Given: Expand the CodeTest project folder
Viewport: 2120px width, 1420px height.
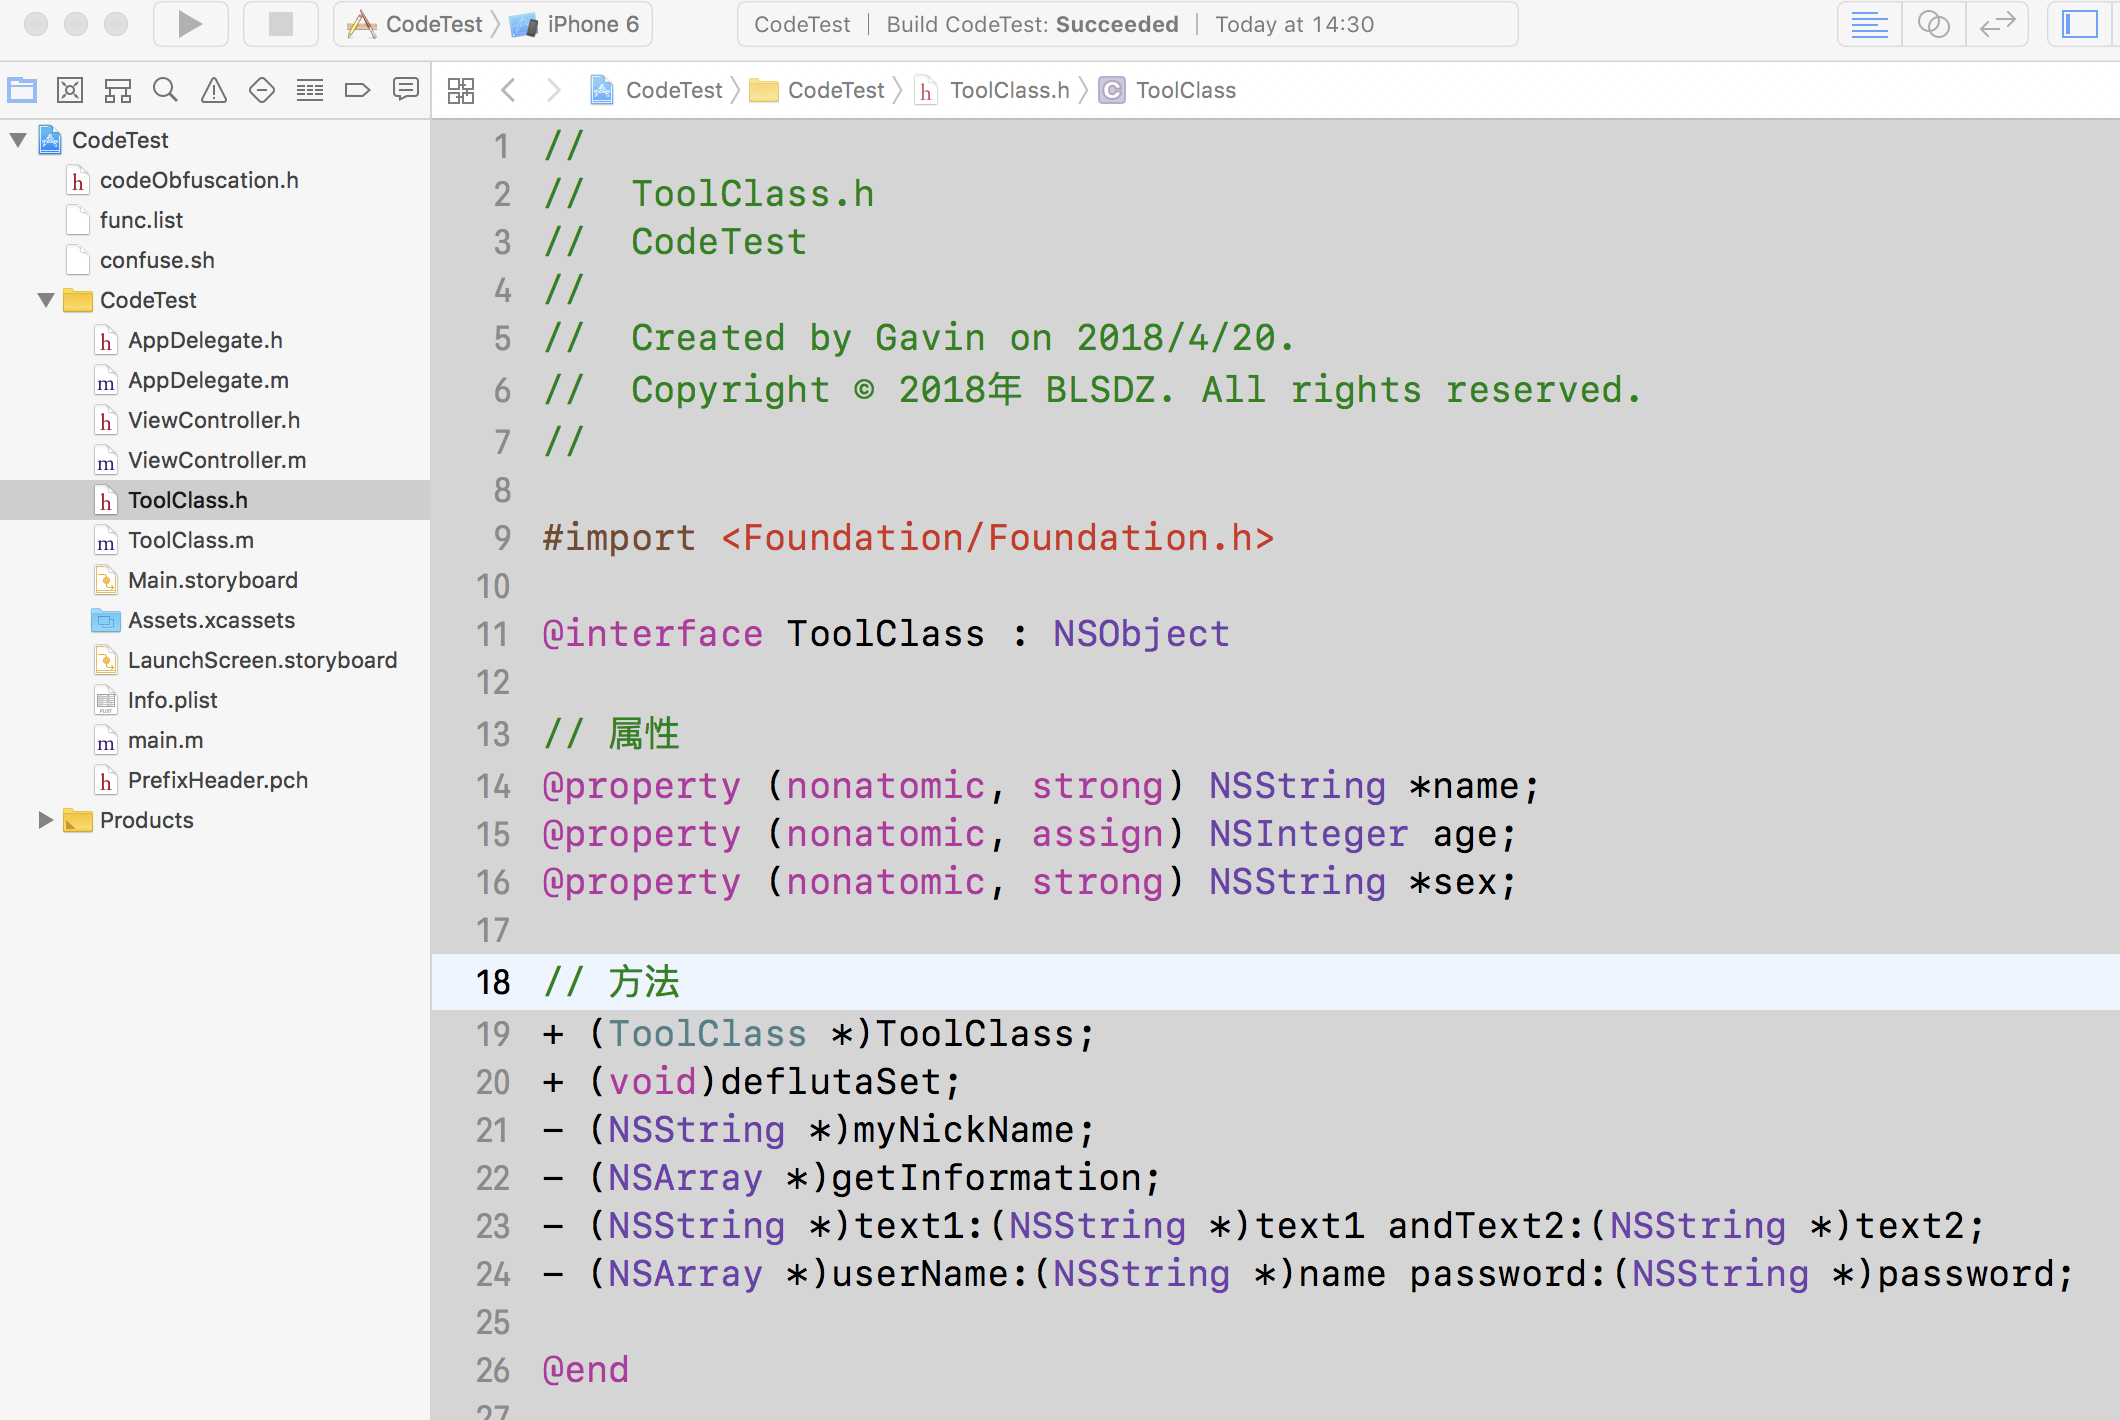Looking at the screenshot, I should [17, 139].
